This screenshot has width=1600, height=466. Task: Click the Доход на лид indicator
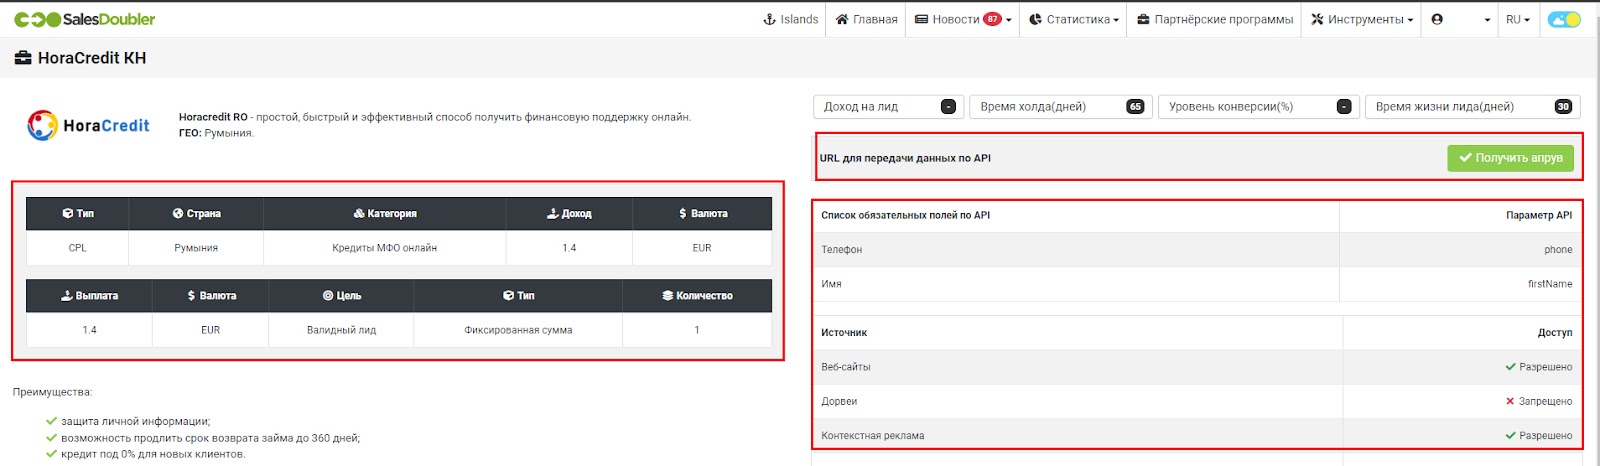(x=889, y=107)
